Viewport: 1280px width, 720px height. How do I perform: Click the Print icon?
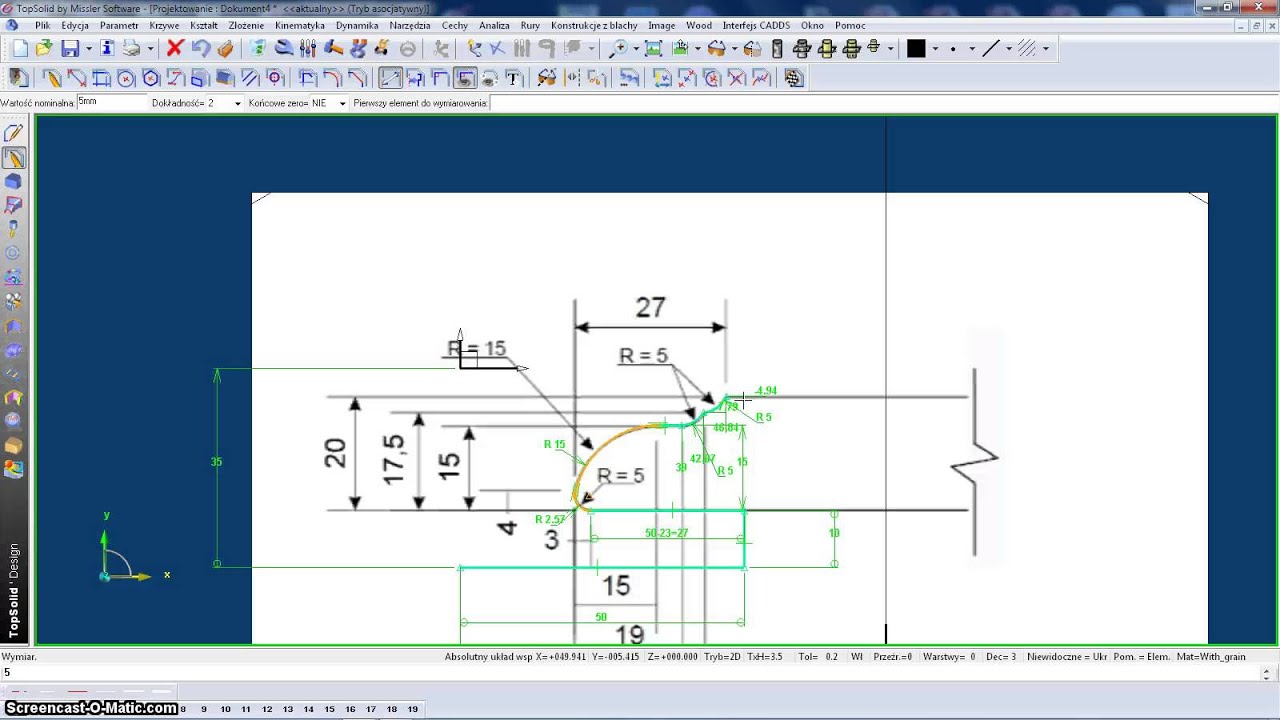click(x=131, y=48)
